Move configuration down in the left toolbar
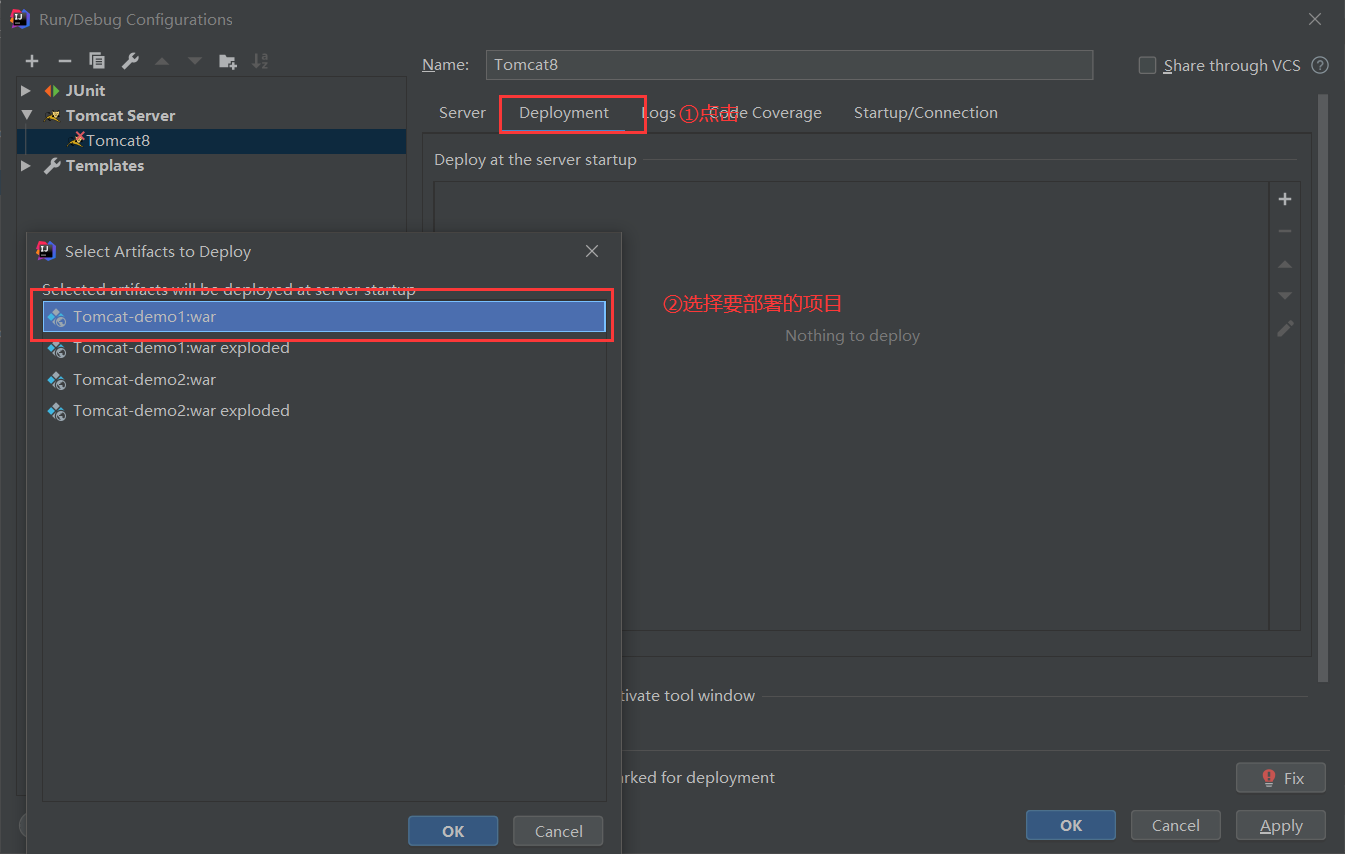The image size is (1345, 854). tap(195, 62)
